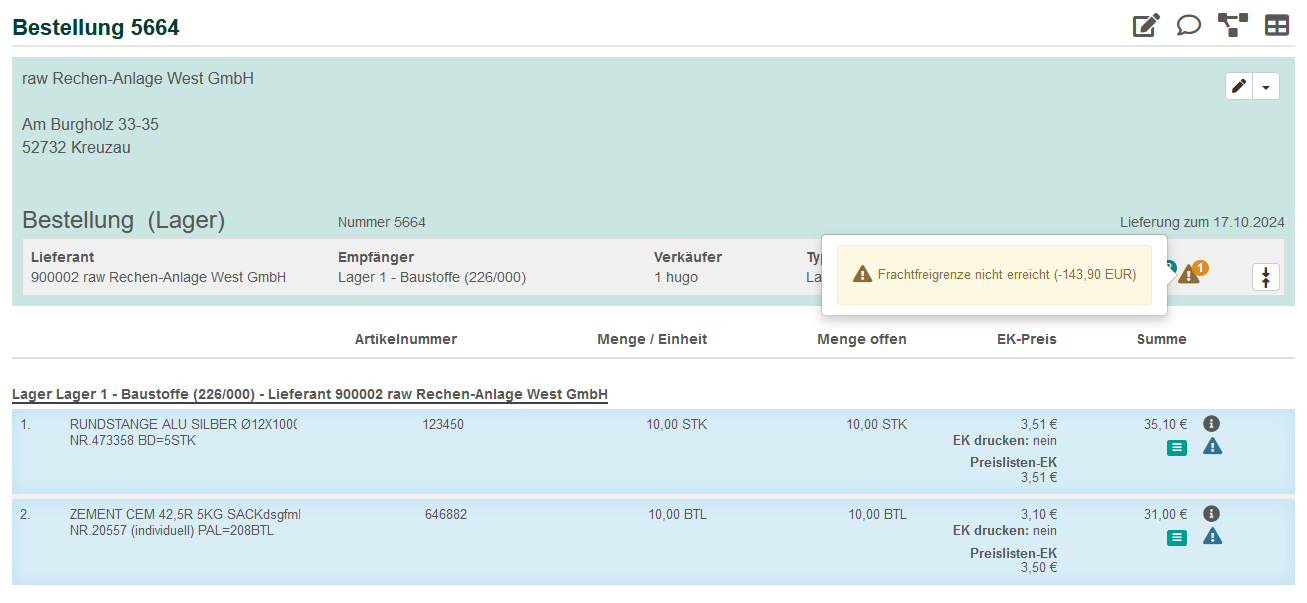Switch to table layout view icon
The height and width of the screenshot is (603, 1307).
[1277, 26]
